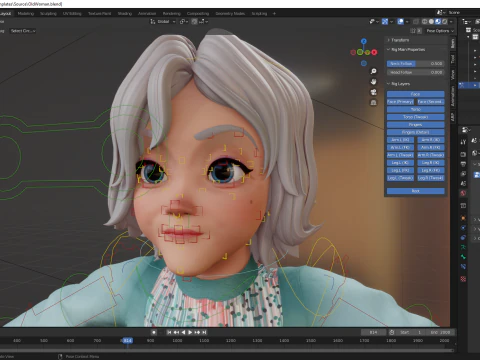Open the Tool tab of the sidebar
480x360 pixels.
pos(453,59)
